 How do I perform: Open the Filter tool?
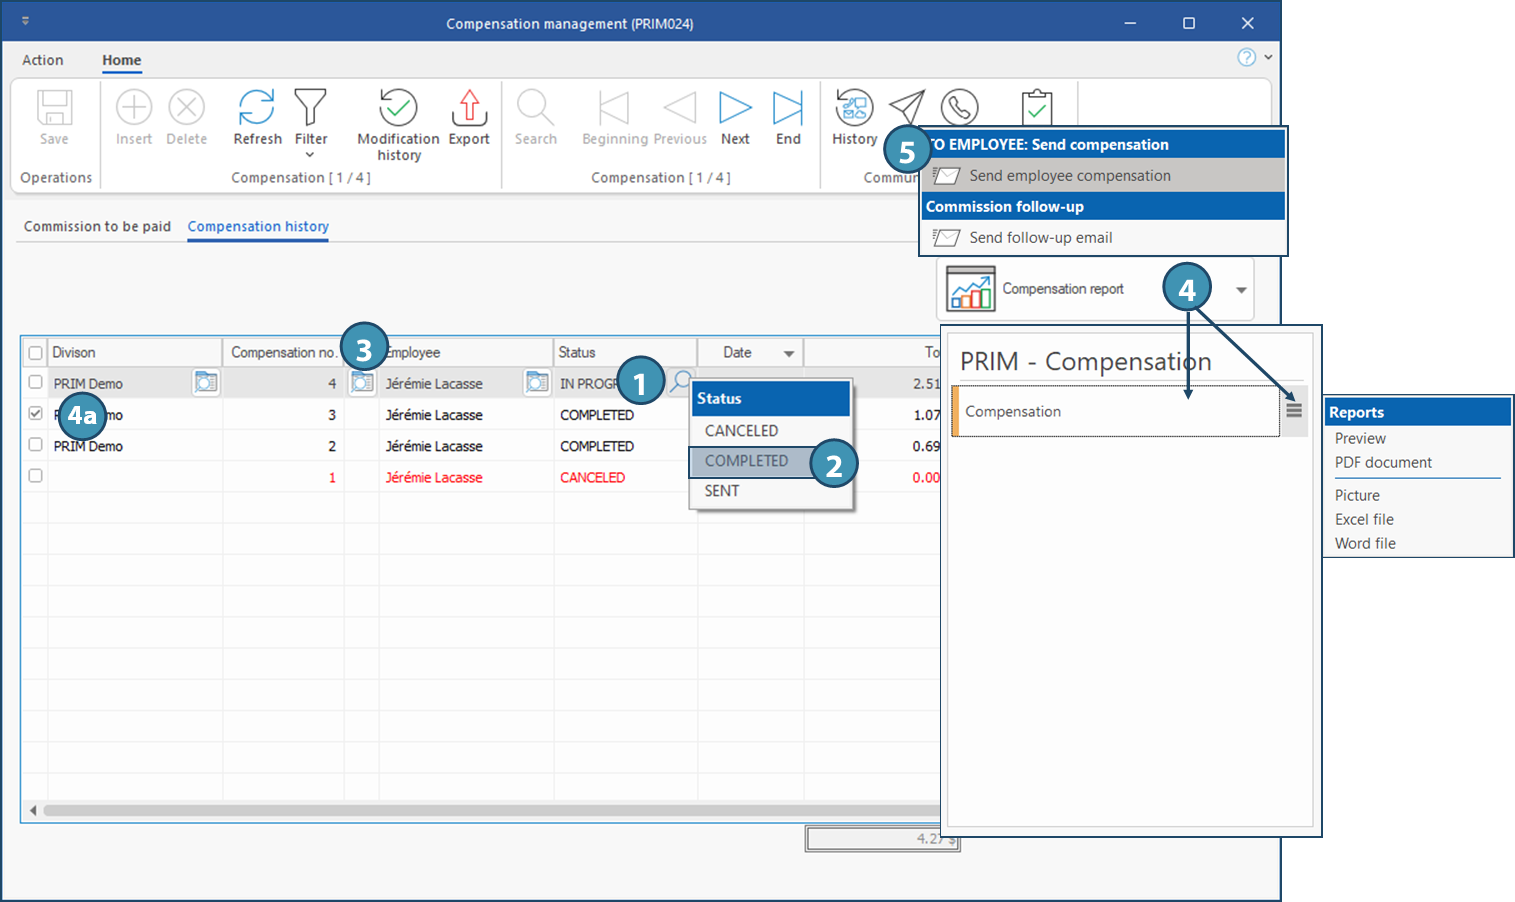tap(310, 108)
